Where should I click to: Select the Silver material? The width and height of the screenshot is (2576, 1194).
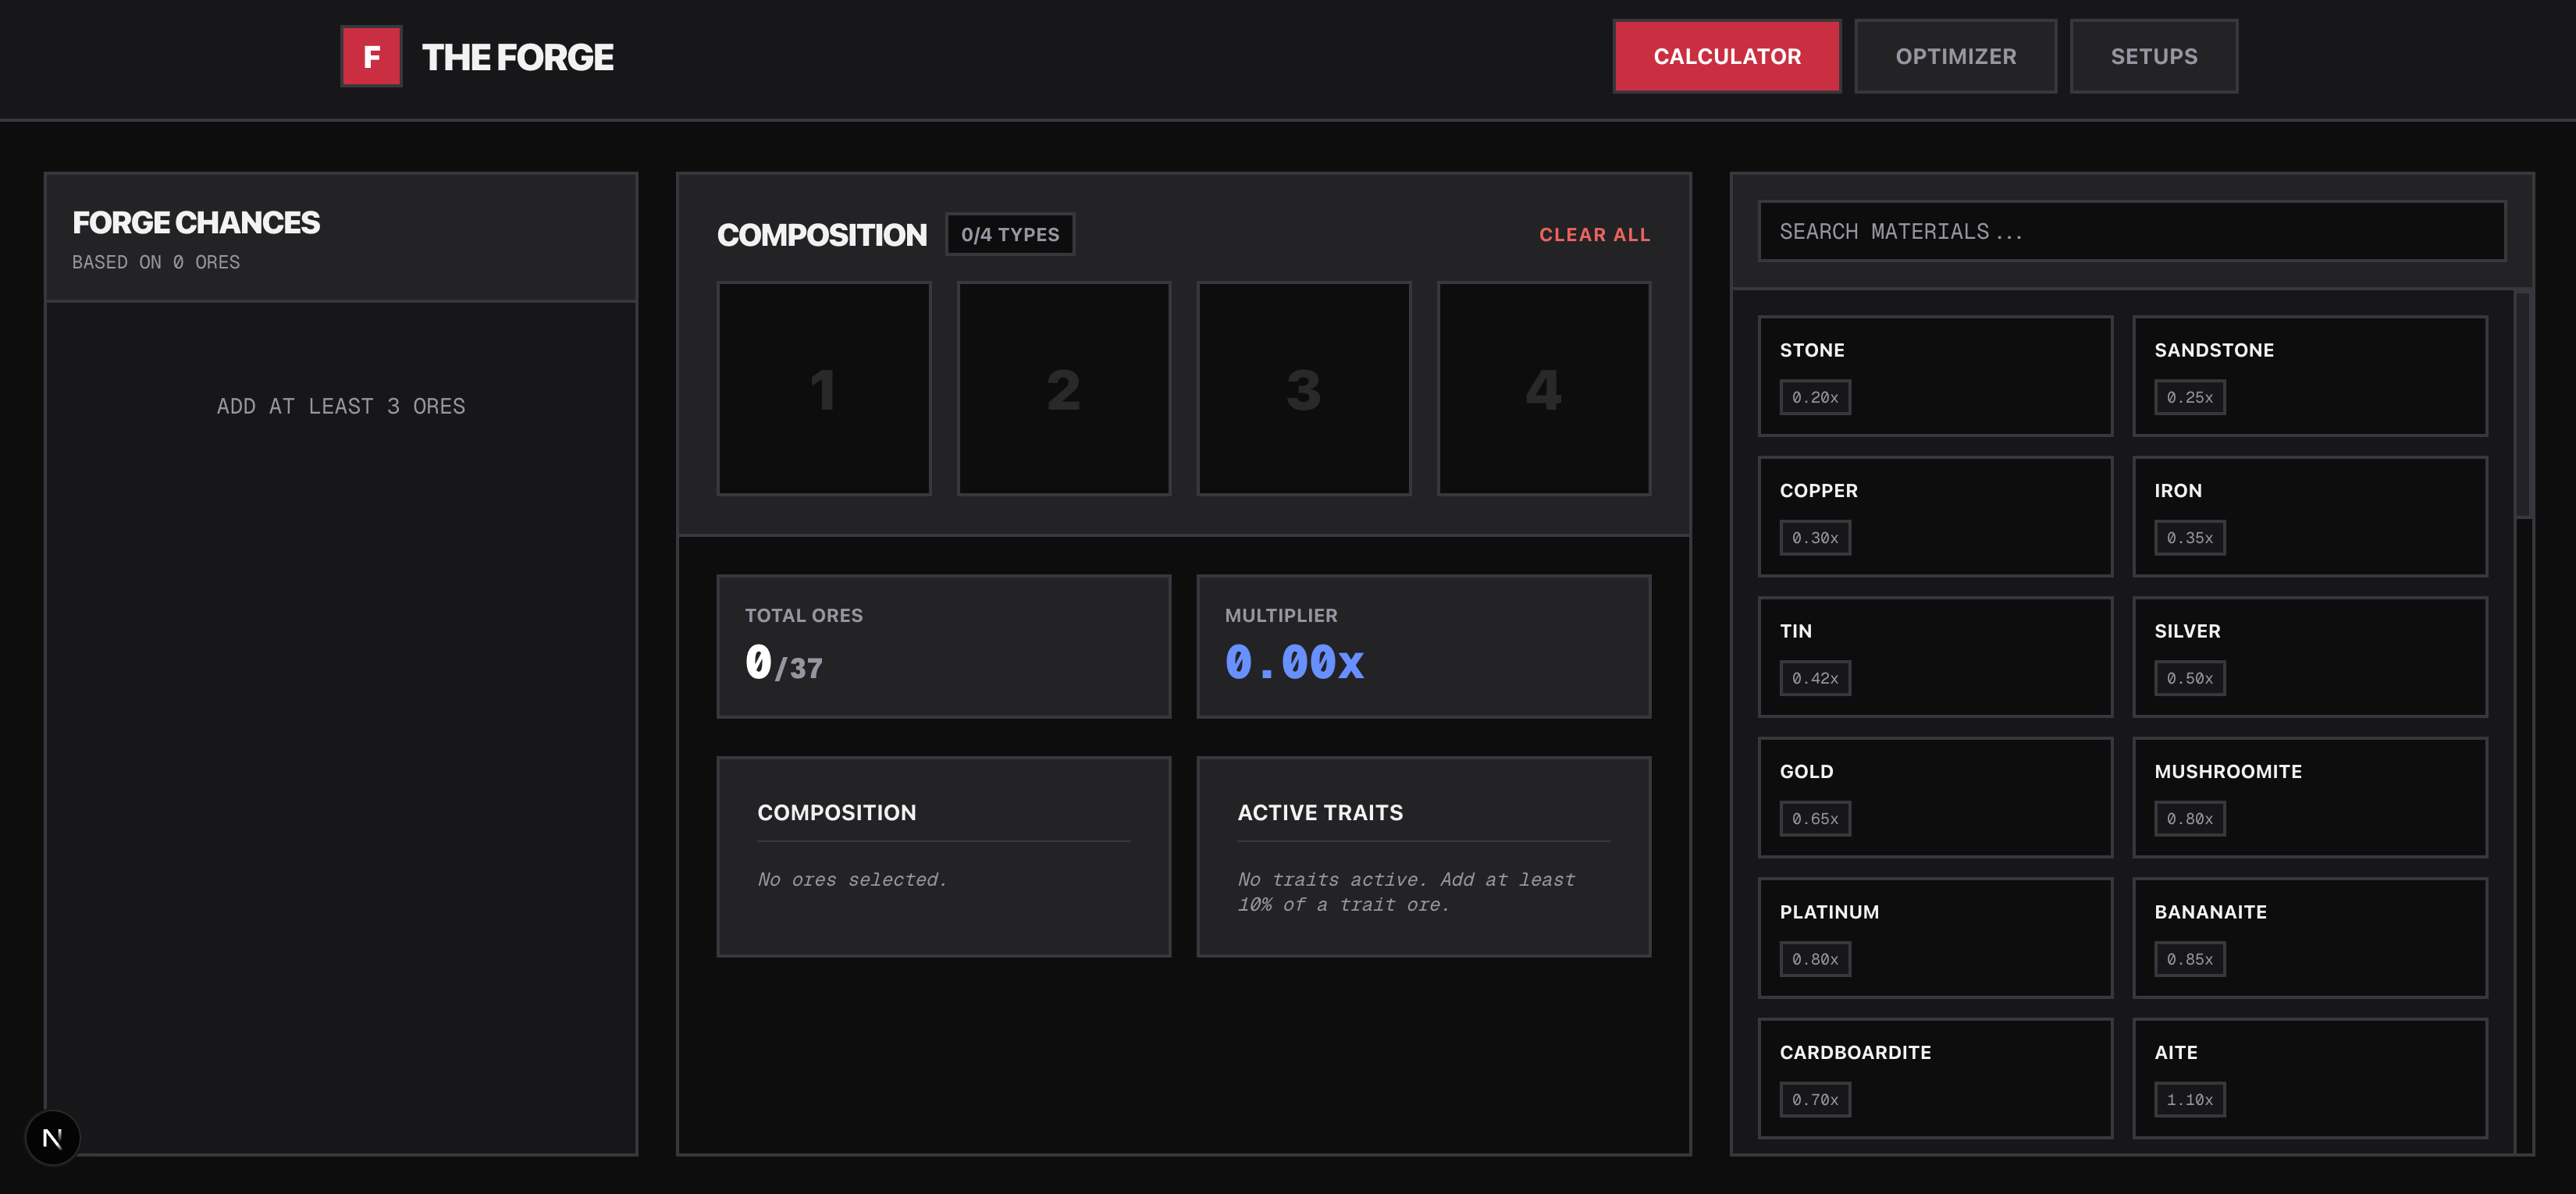2310,657
